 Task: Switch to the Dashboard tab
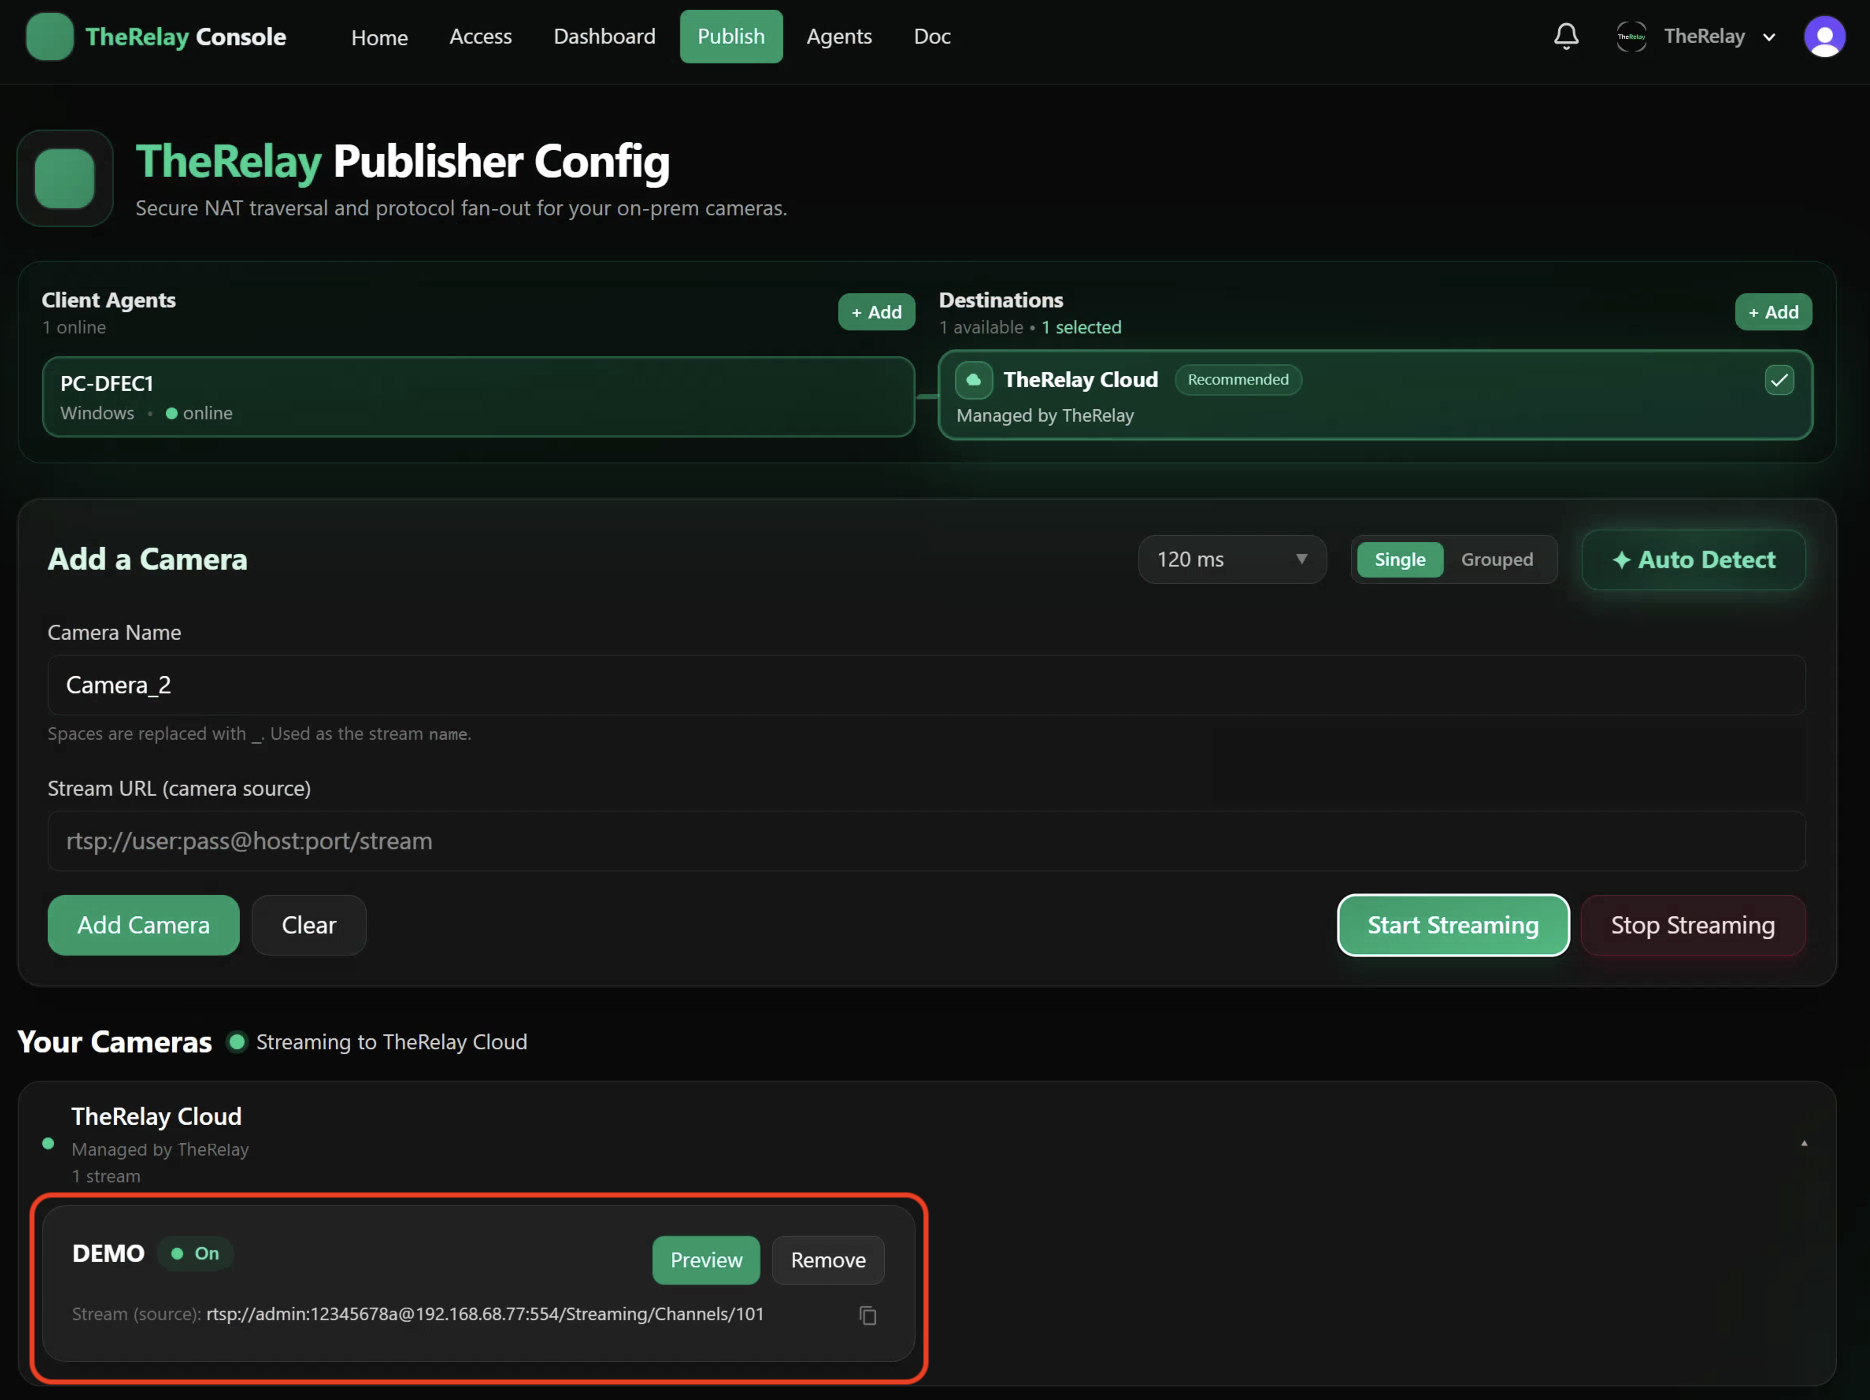(604, 37)
